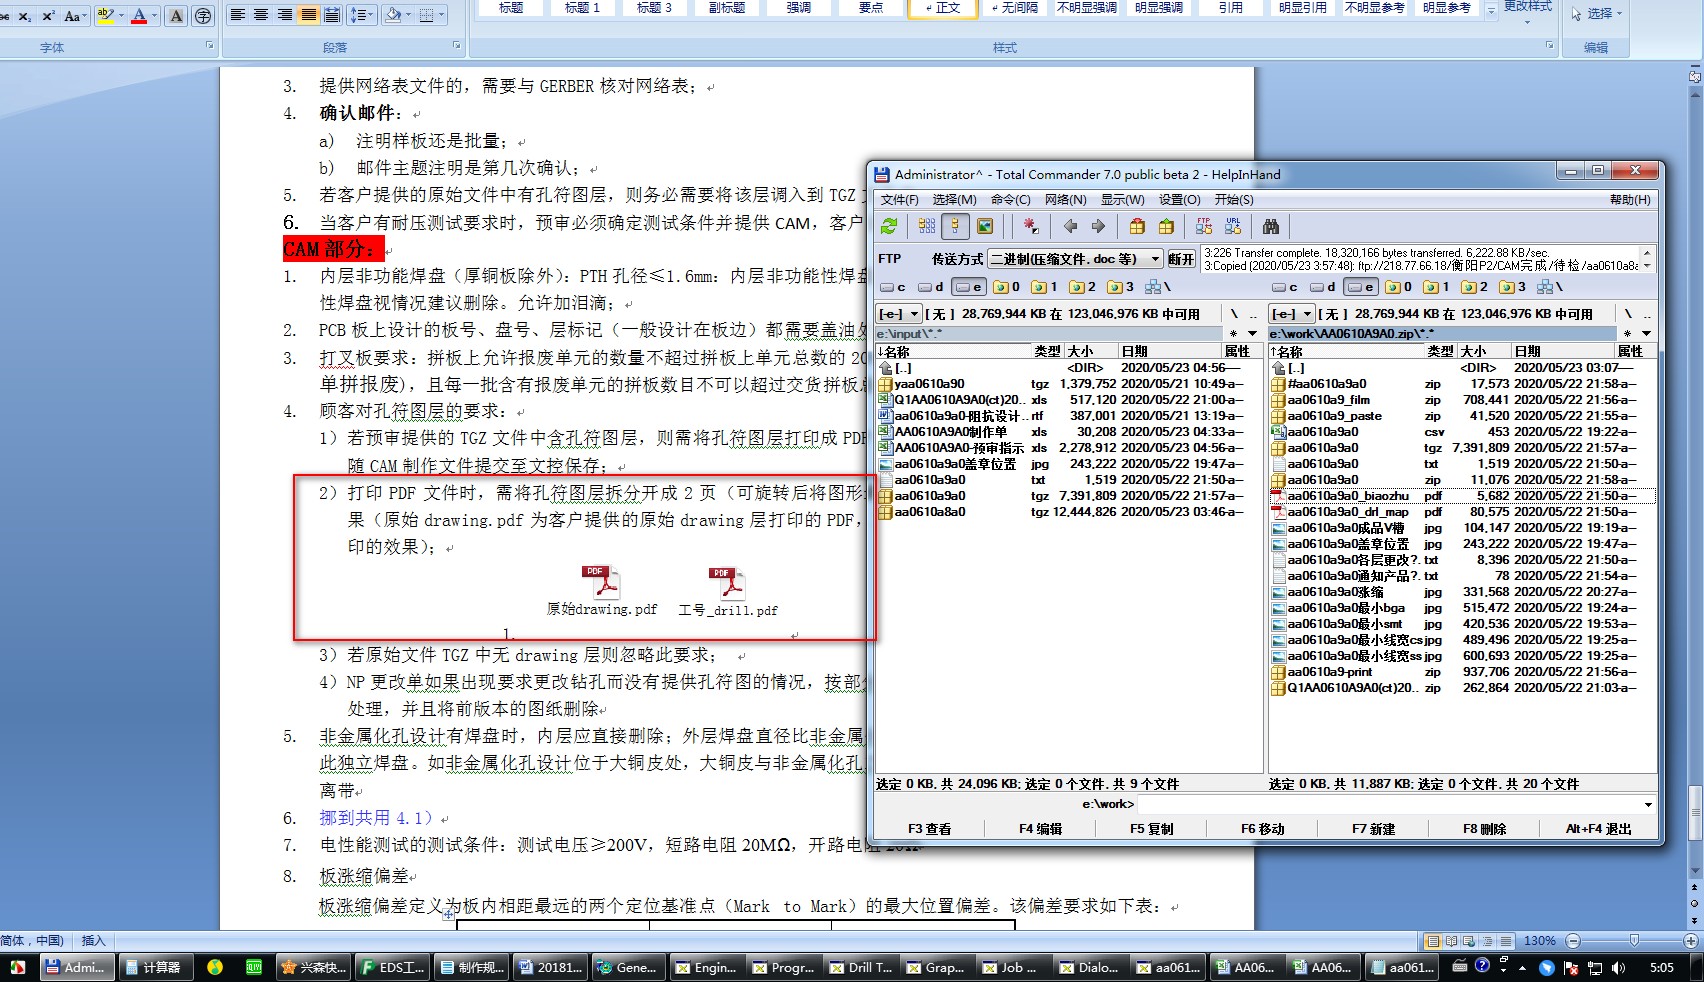Click Word zoom slider handle
This screenshot has width=1704, height=982.
(1634, 941)
